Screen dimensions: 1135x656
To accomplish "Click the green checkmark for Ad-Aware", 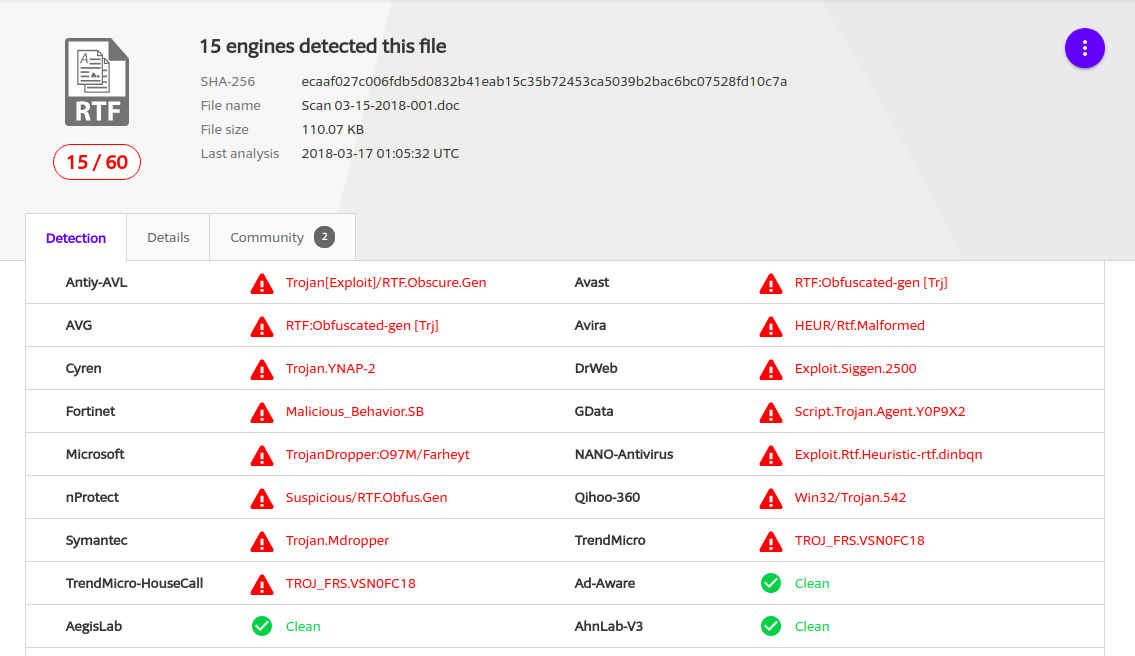I will pyautogui.click(x=771, y=583).
